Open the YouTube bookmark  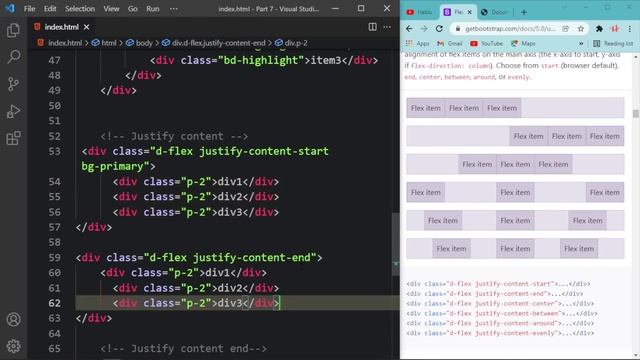pos(487,43)
